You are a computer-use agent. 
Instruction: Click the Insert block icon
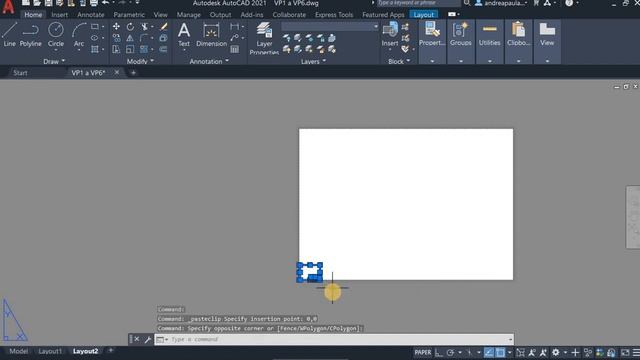pyautogui.click(x=390, y=34)
